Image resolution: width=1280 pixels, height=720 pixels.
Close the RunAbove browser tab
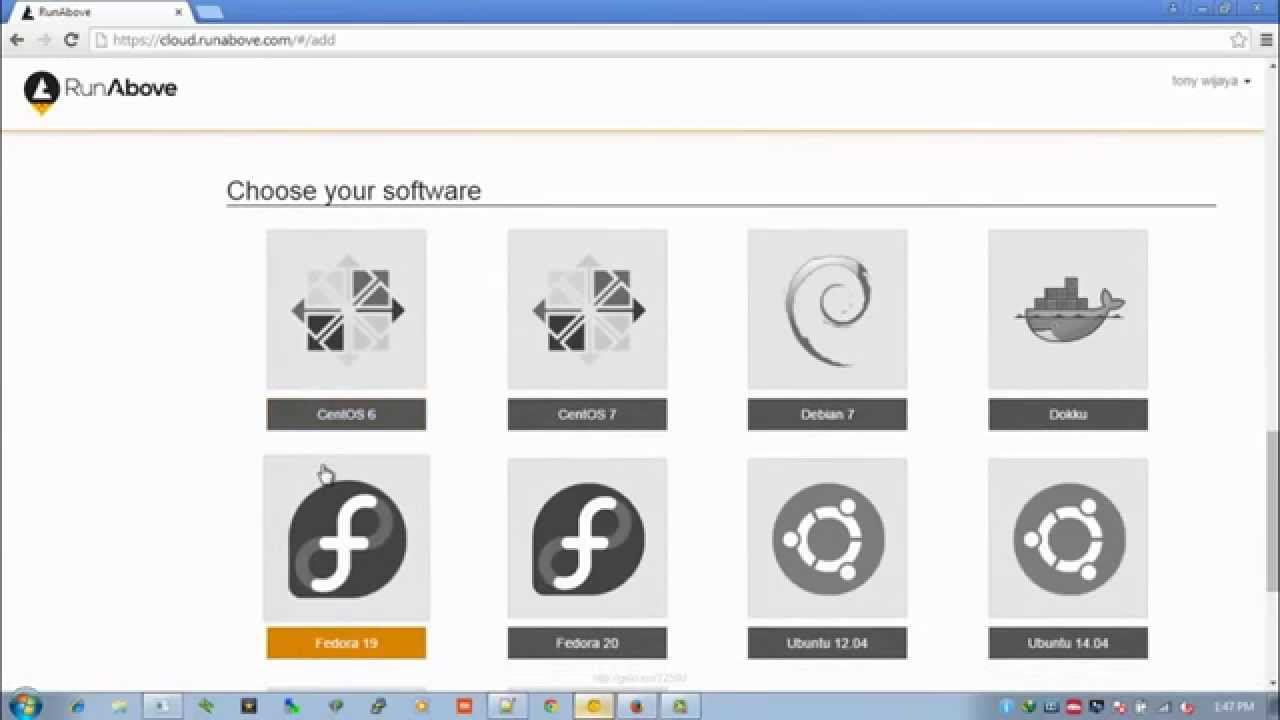pos(178,12)
